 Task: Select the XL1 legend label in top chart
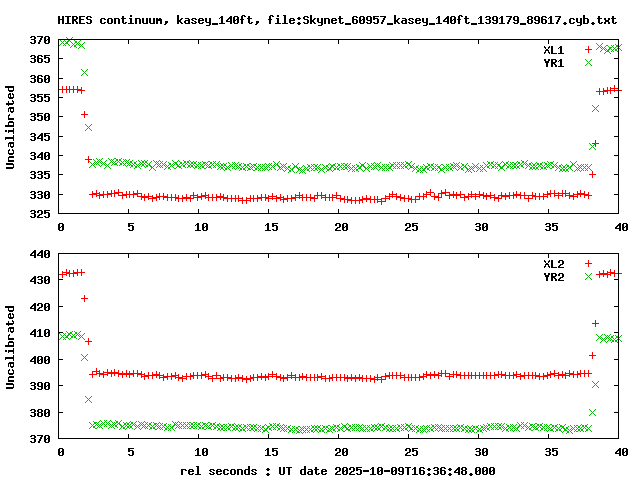tap(553, 49)
